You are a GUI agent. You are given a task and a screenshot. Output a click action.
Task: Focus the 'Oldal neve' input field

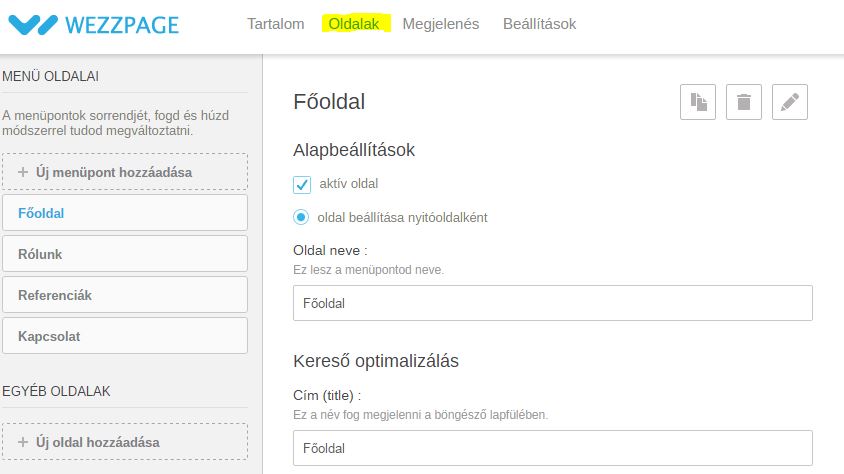553,303
